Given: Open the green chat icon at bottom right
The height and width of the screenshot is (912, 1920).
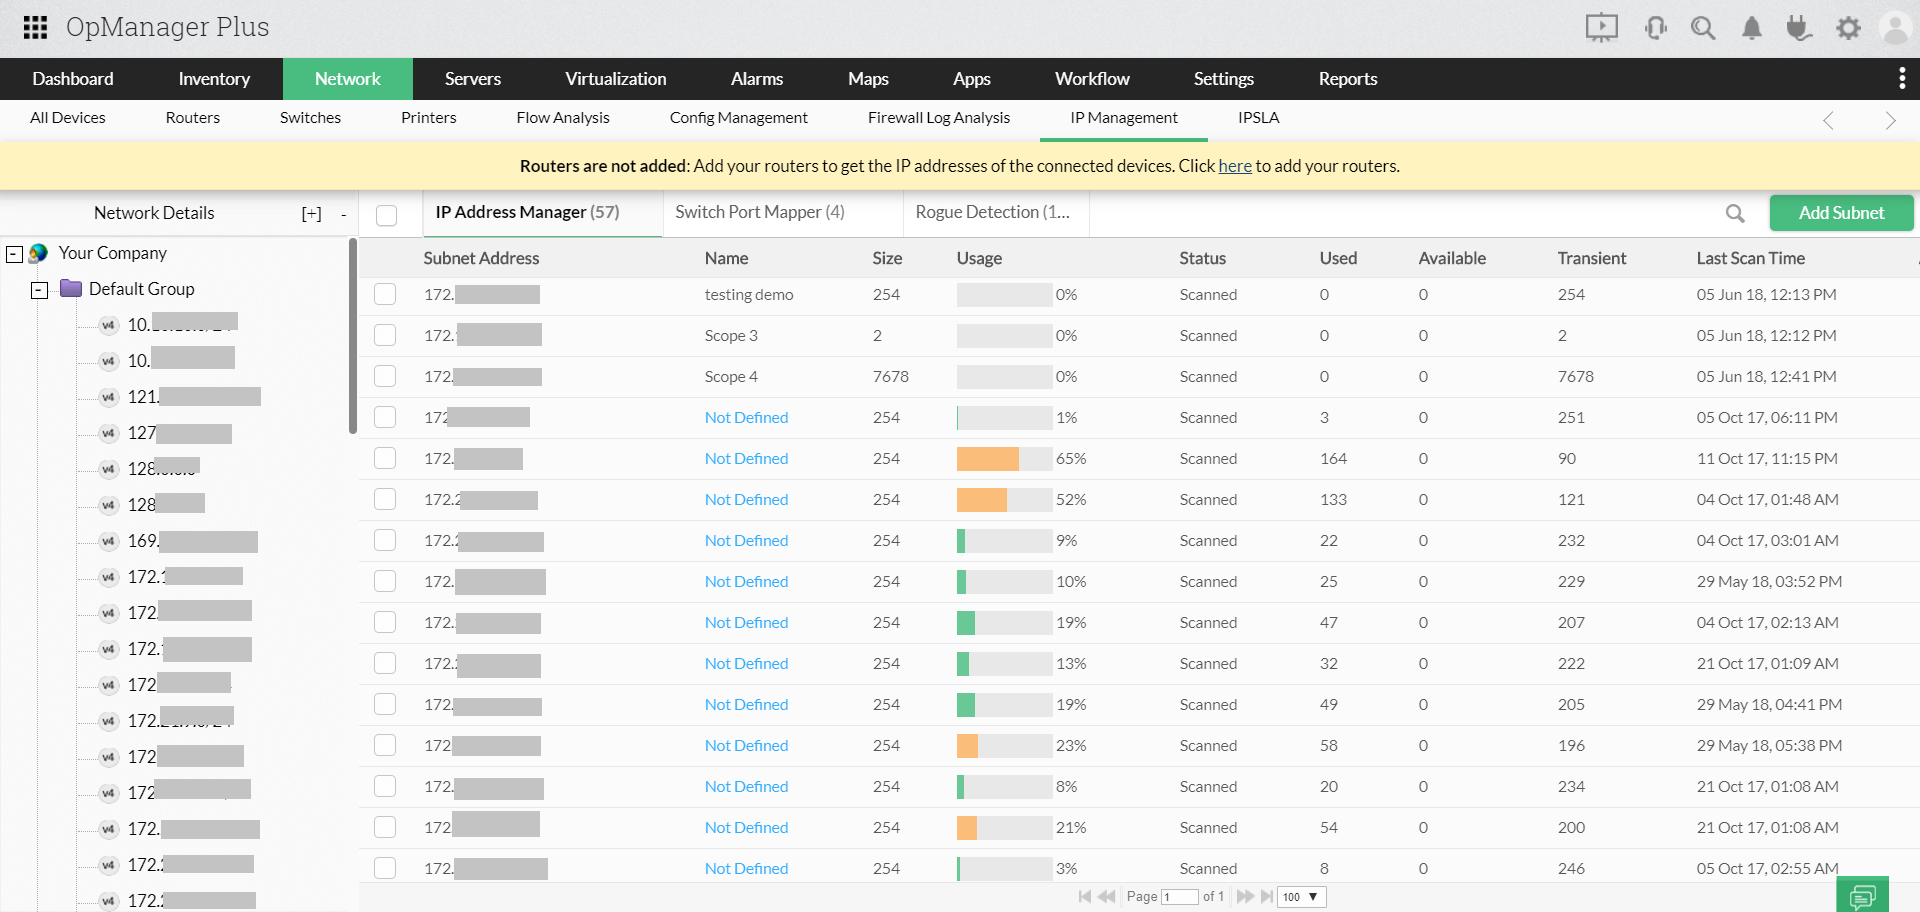Looking at the screenshot, I should coord(1862,897).
